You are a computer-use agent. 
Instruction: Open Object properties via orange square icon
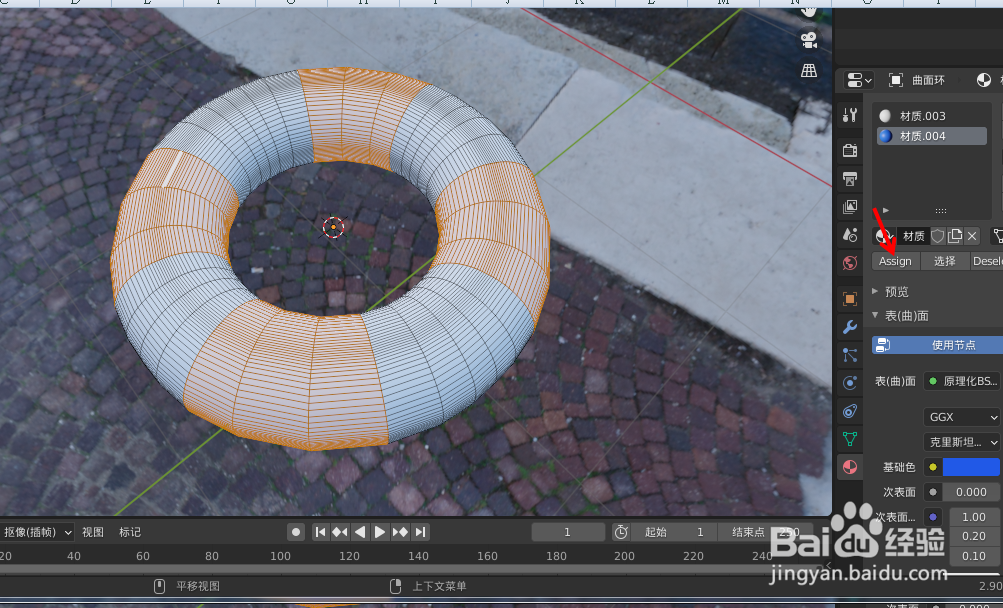point(849,298)
